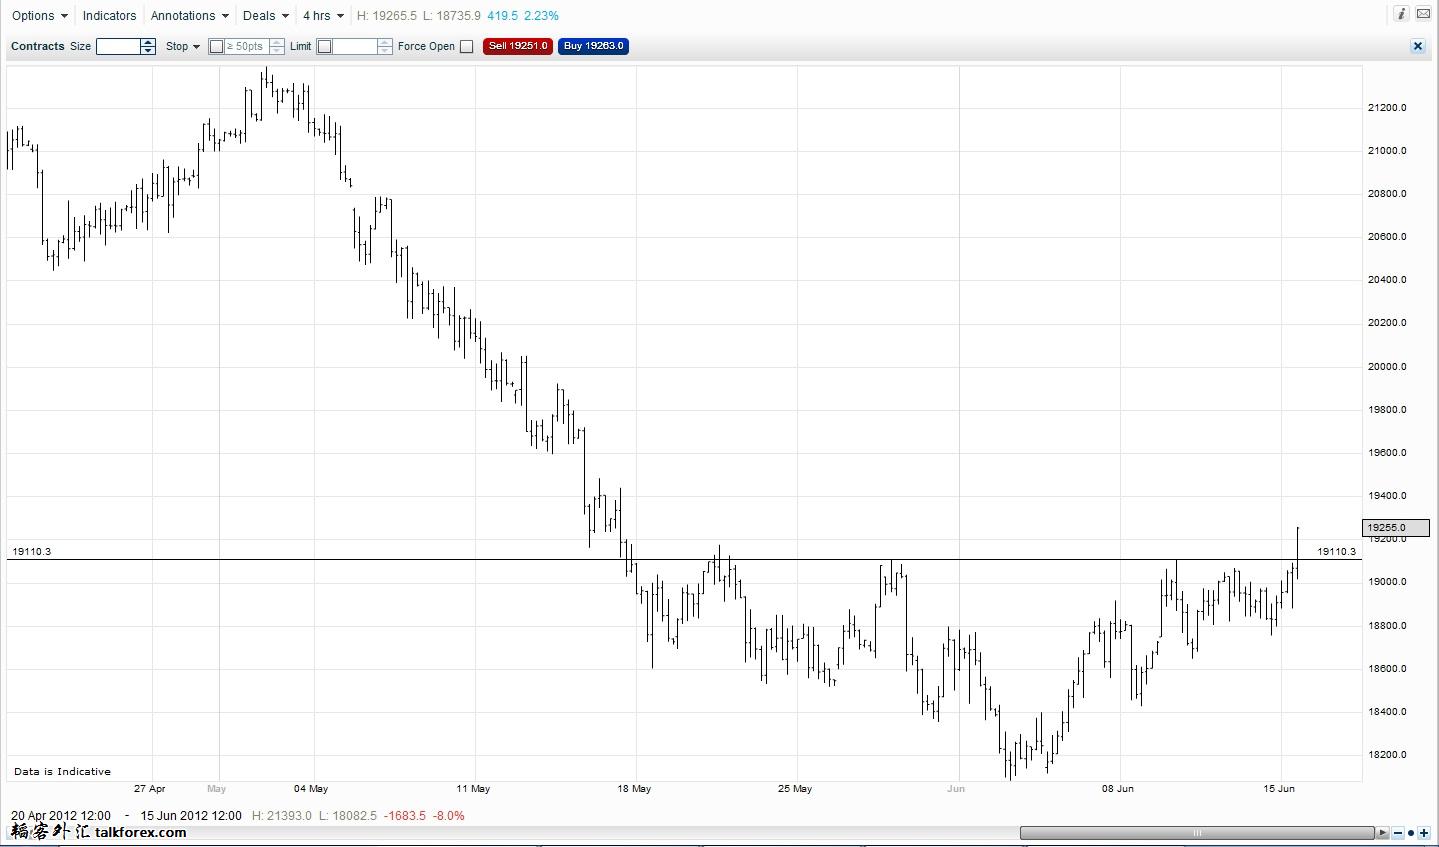
Task: Adjust the Stop field stepper arrows
Action: tap(277, 46)
